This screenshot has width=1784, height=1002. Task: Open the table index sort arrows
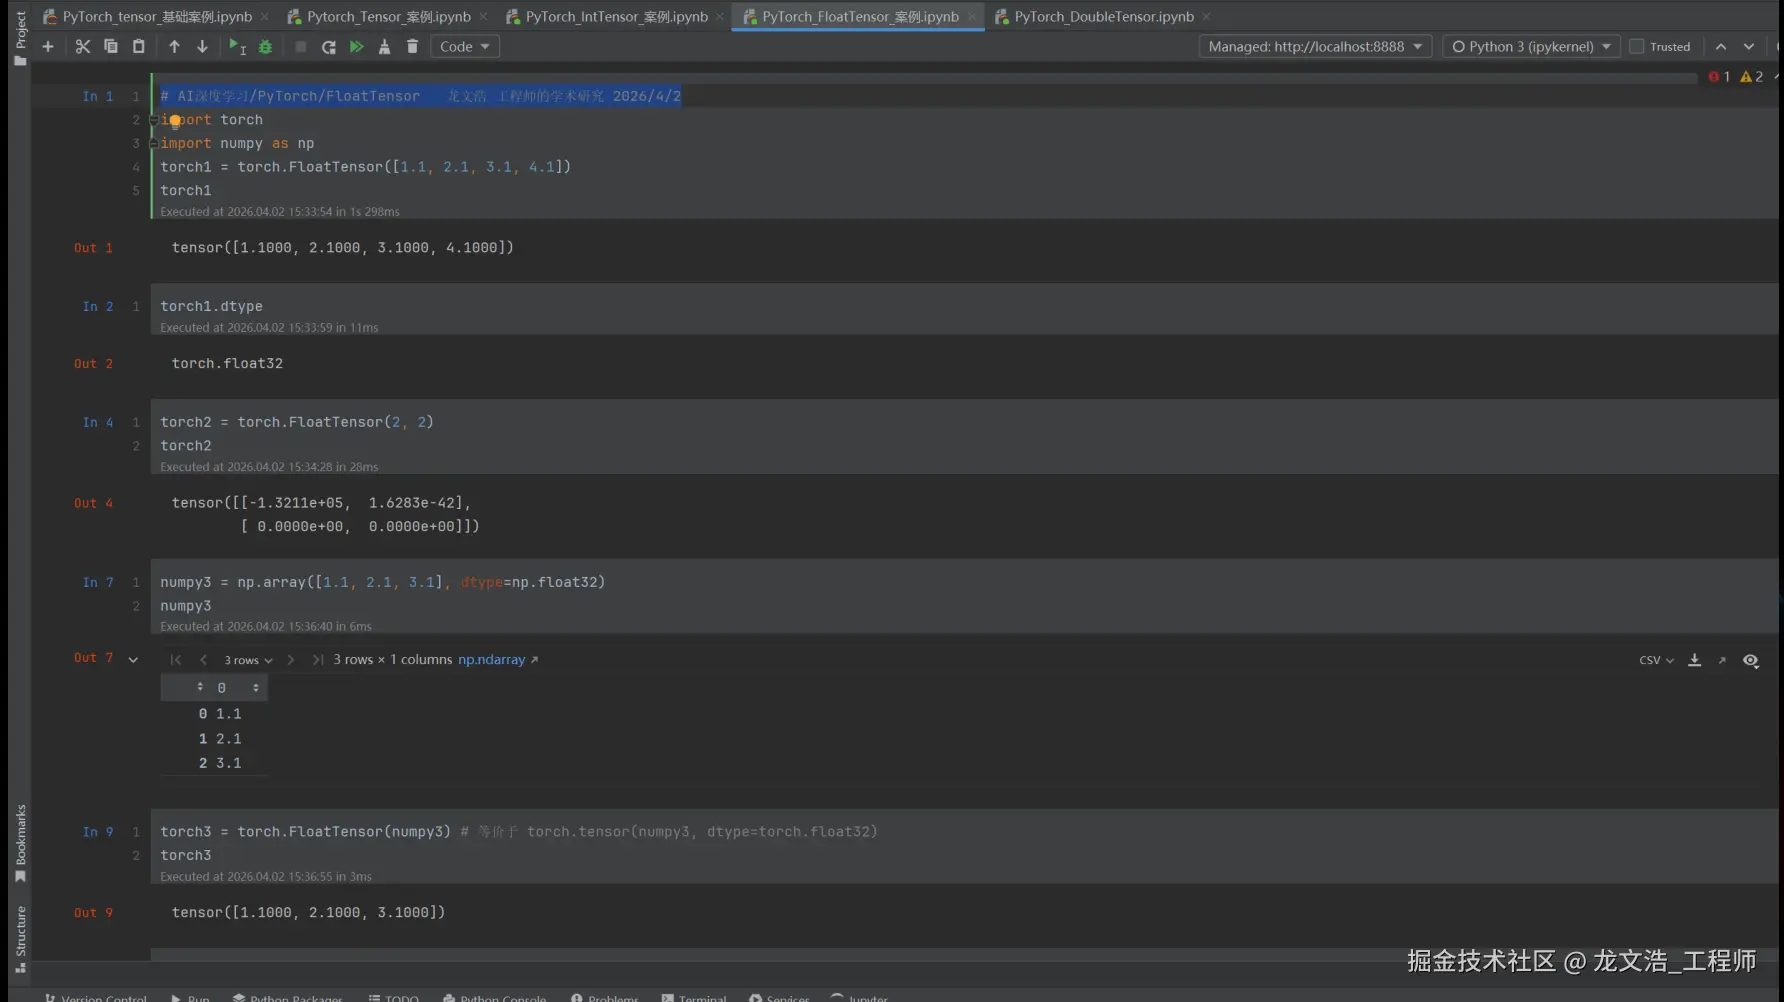200,687
